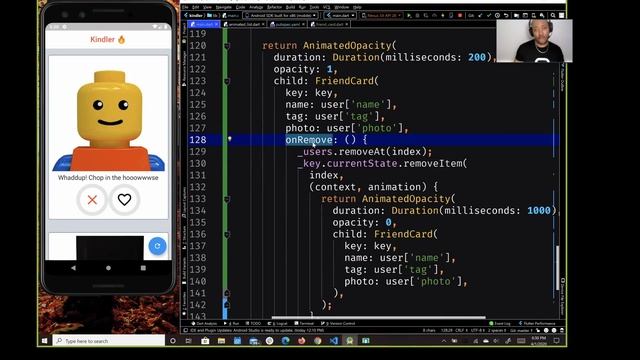Click the Windows taskbar search box
The height and width of the screenshot is (360, 640).
click(109, 340)
